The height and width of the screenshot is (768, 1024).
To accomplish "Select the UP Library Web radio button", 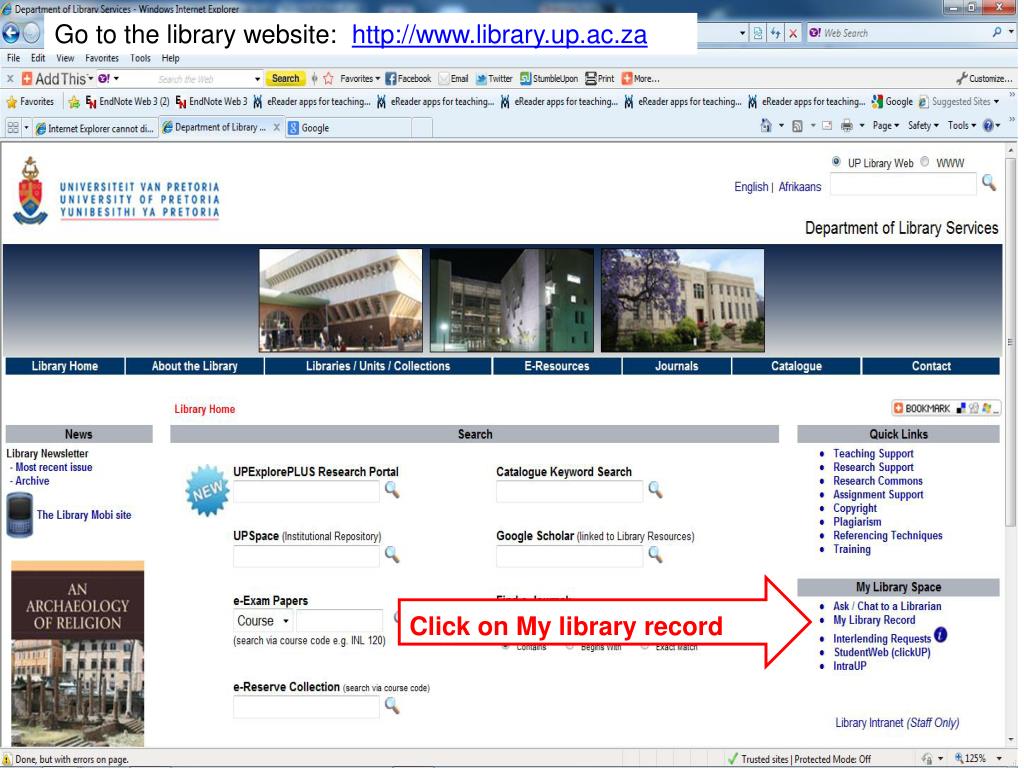I will tap(836, 161).
